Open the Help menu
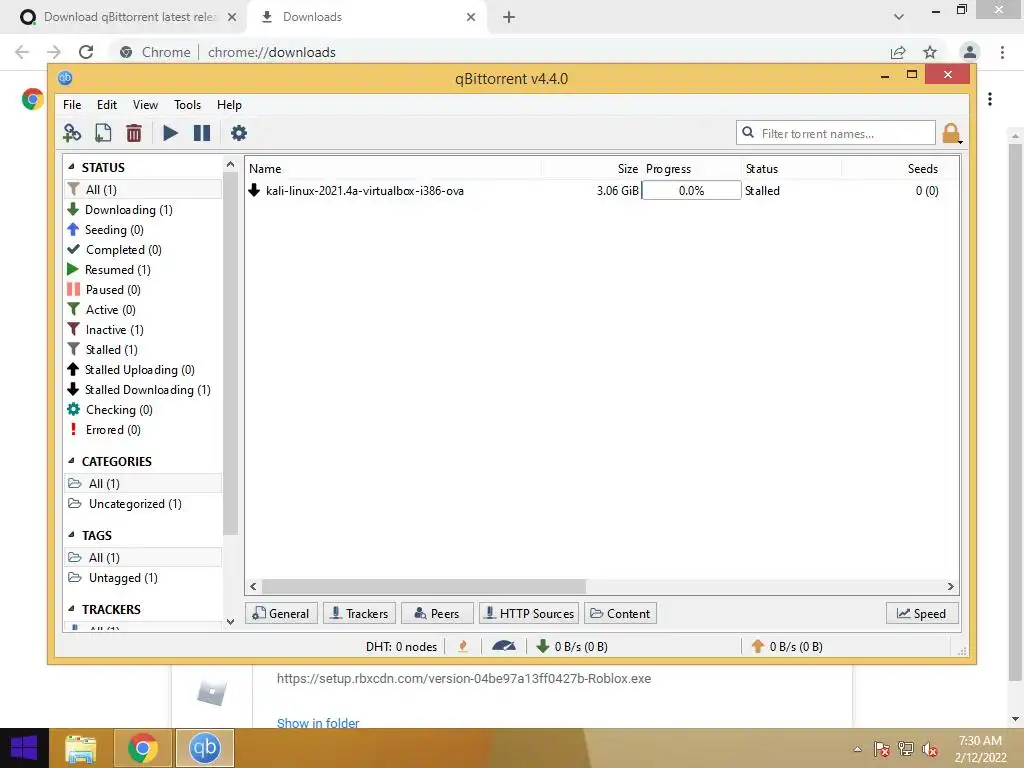This screenshot has height=768, width=1024. [229, 104]
